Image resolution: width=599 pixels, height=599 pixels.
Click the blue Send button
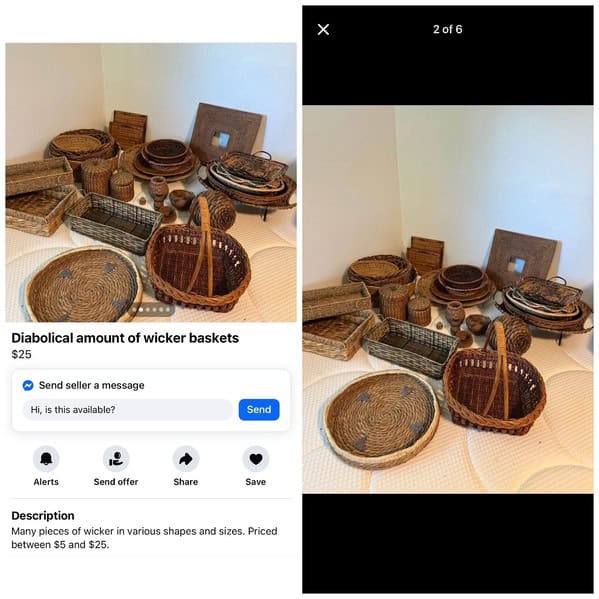coord(259,410)
